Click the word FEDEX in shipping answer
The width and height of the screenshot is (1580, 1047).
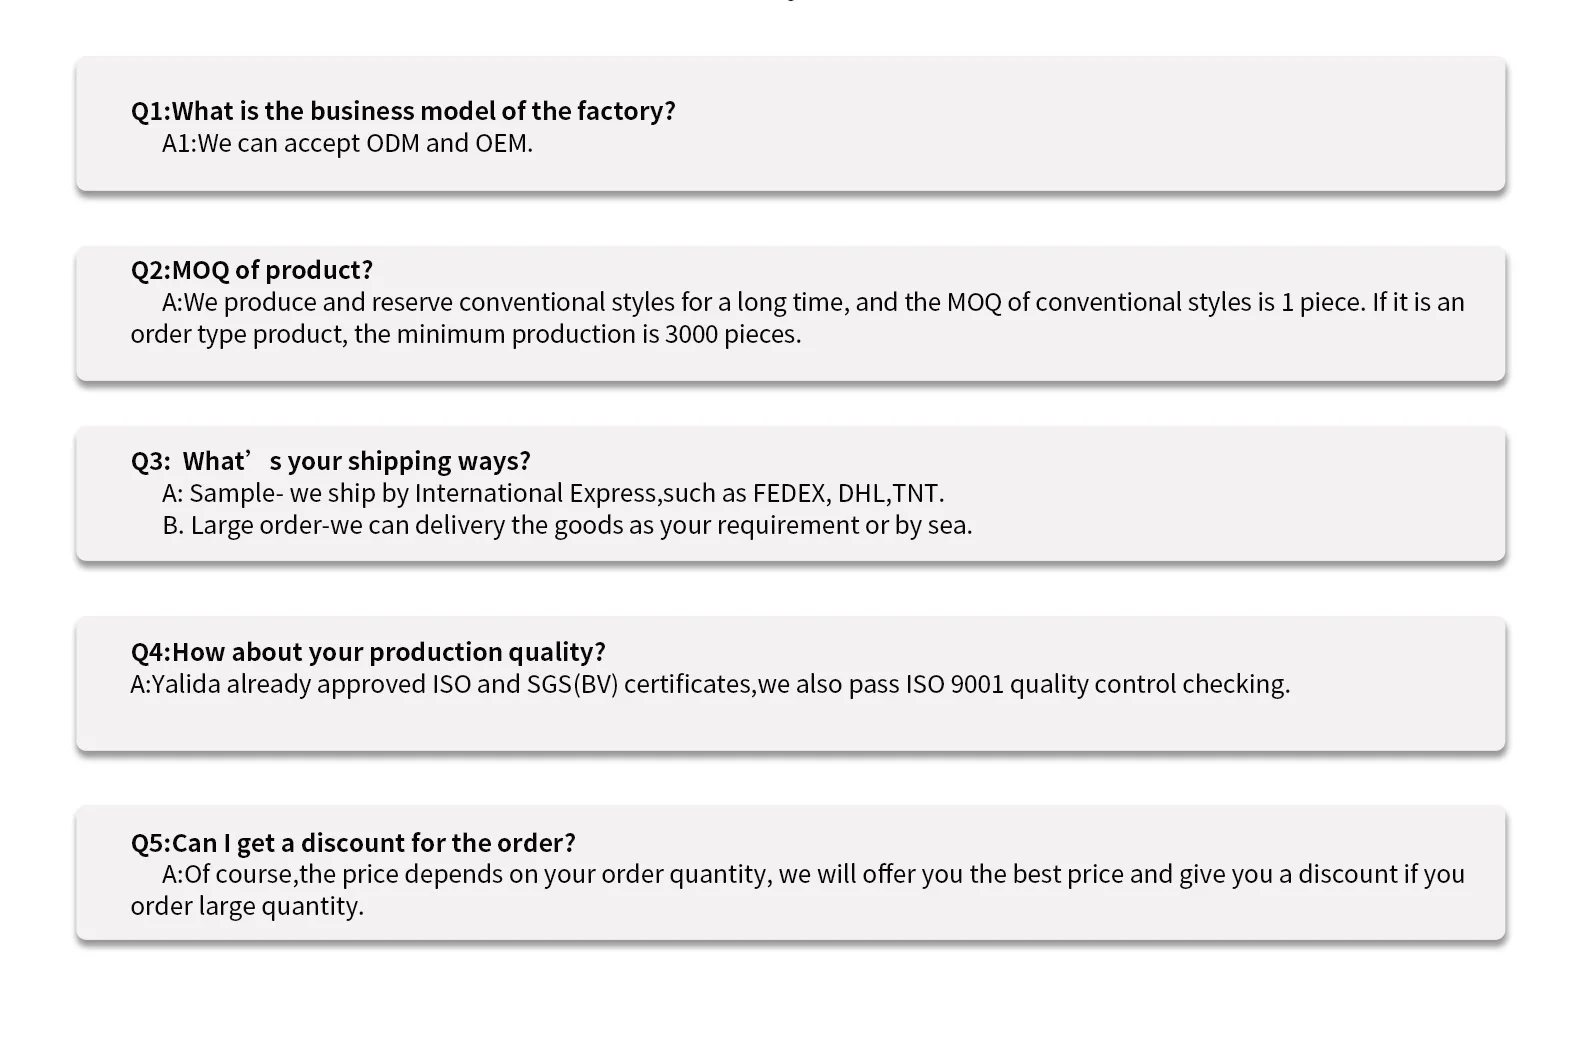click(789, 493)
